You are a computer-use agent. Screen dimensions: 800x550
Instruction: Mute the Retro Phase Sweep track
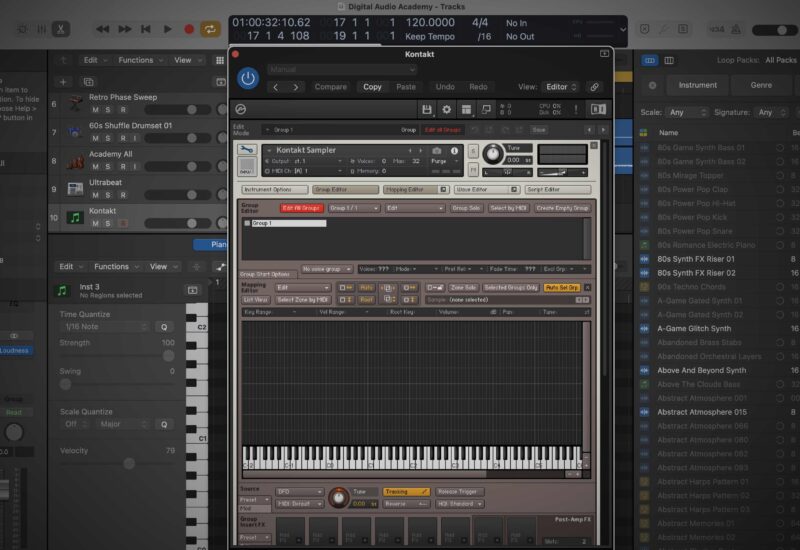[95, 110]
